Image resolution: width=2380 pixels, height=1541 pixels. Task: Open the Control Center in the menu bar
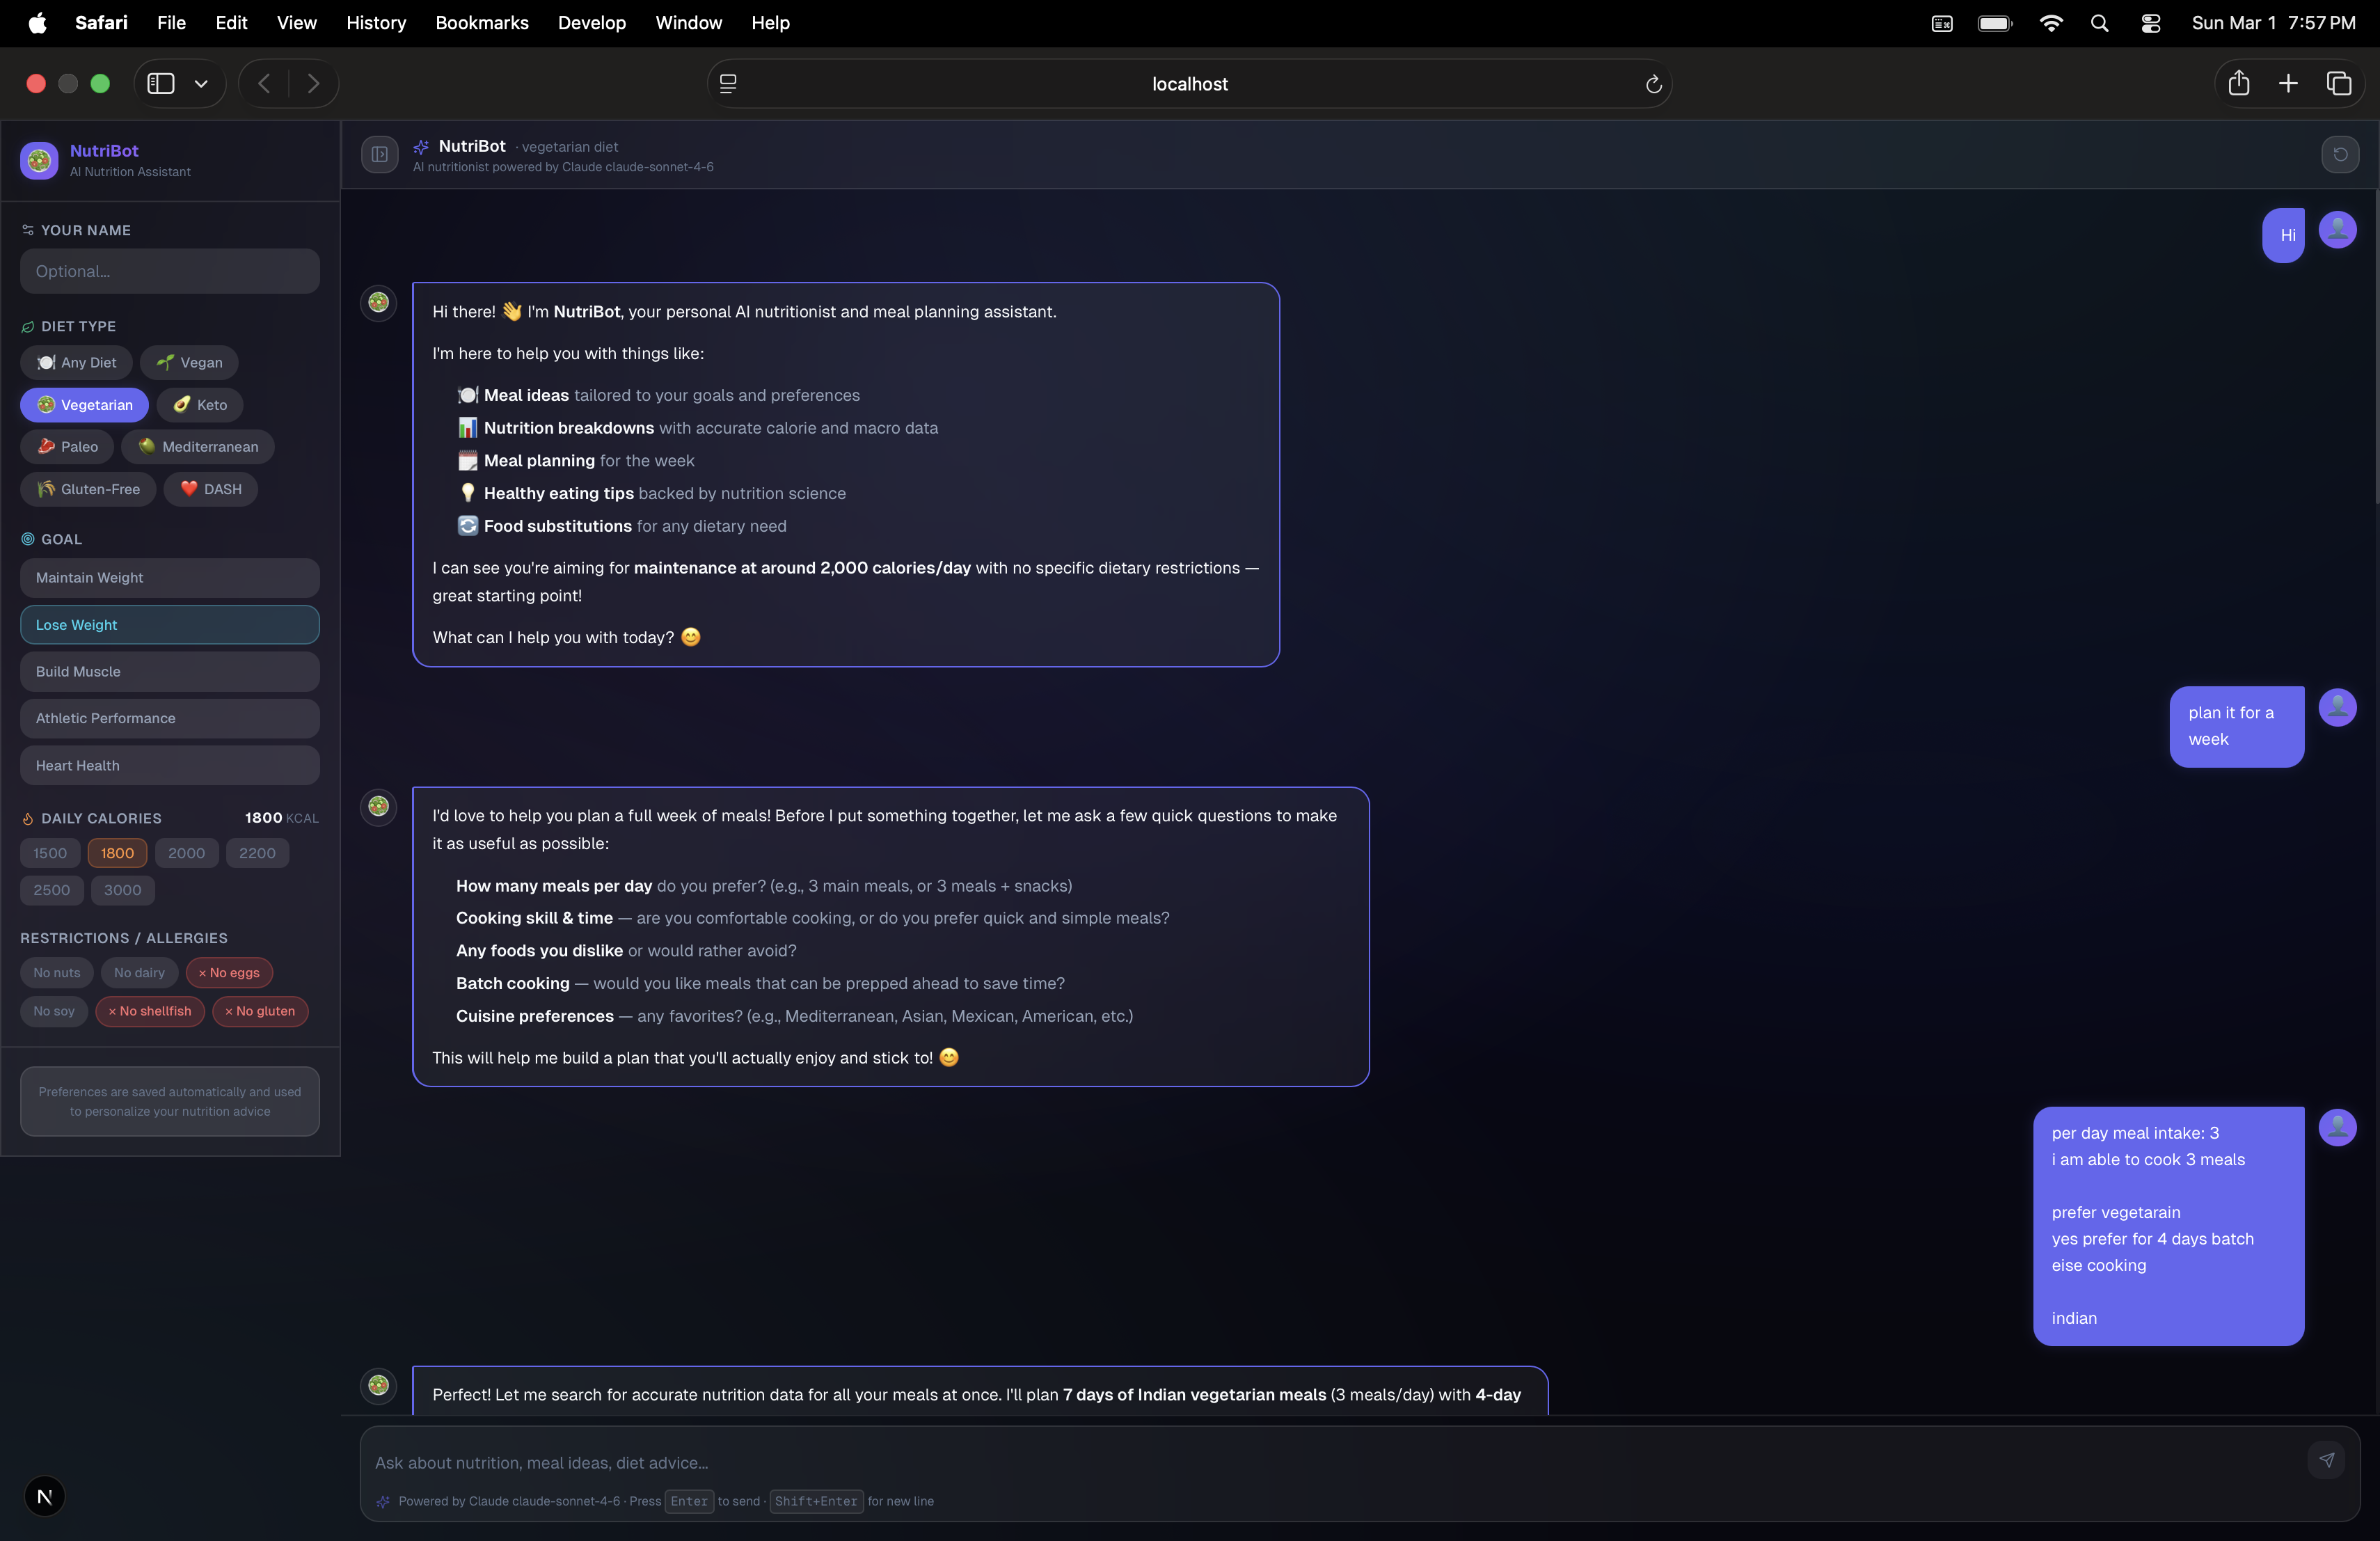coord(2150,23)
